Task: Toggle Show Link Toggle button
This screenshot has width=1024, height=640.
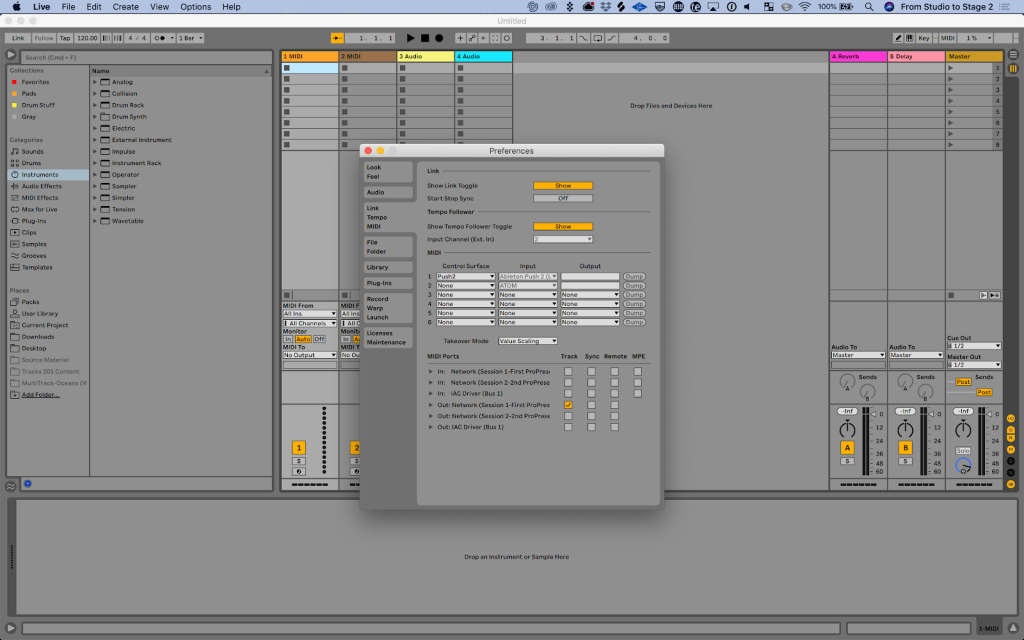Action: (563, 185)
